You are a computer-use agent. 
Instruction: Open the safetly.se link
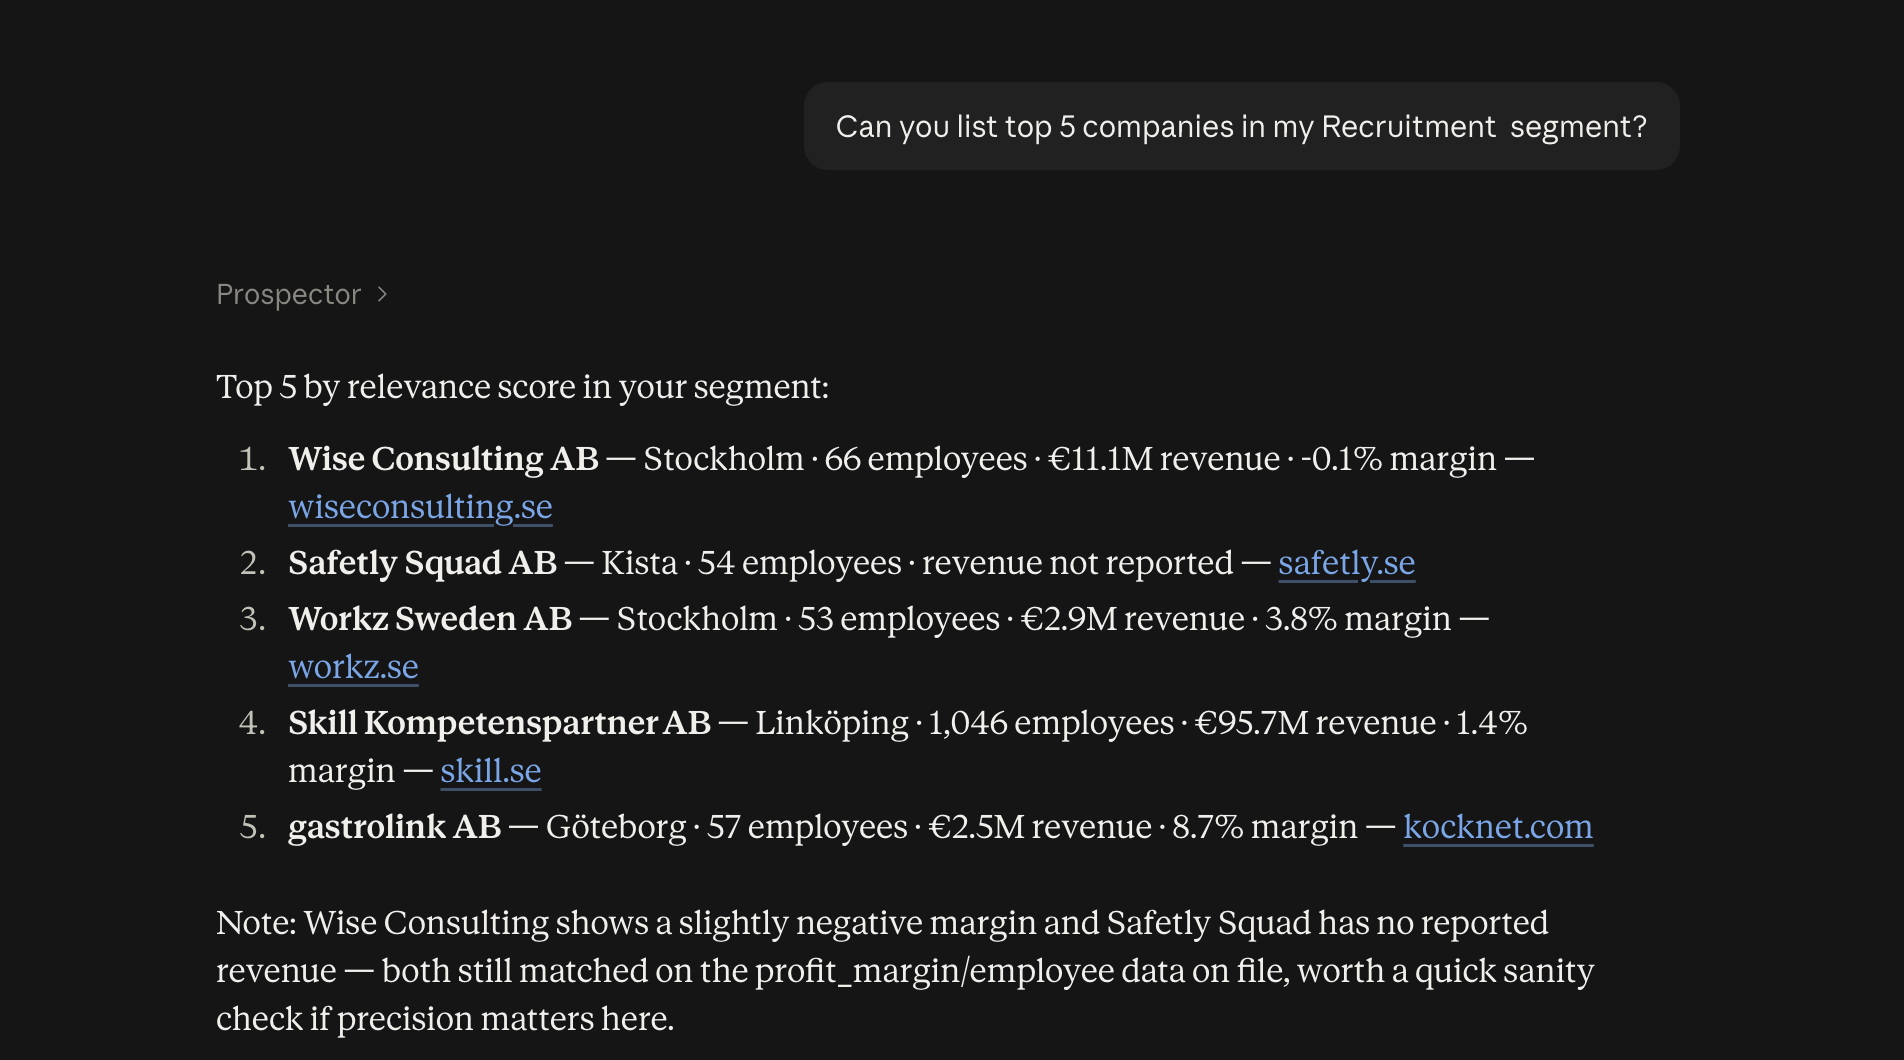[x=1346, y=563]
